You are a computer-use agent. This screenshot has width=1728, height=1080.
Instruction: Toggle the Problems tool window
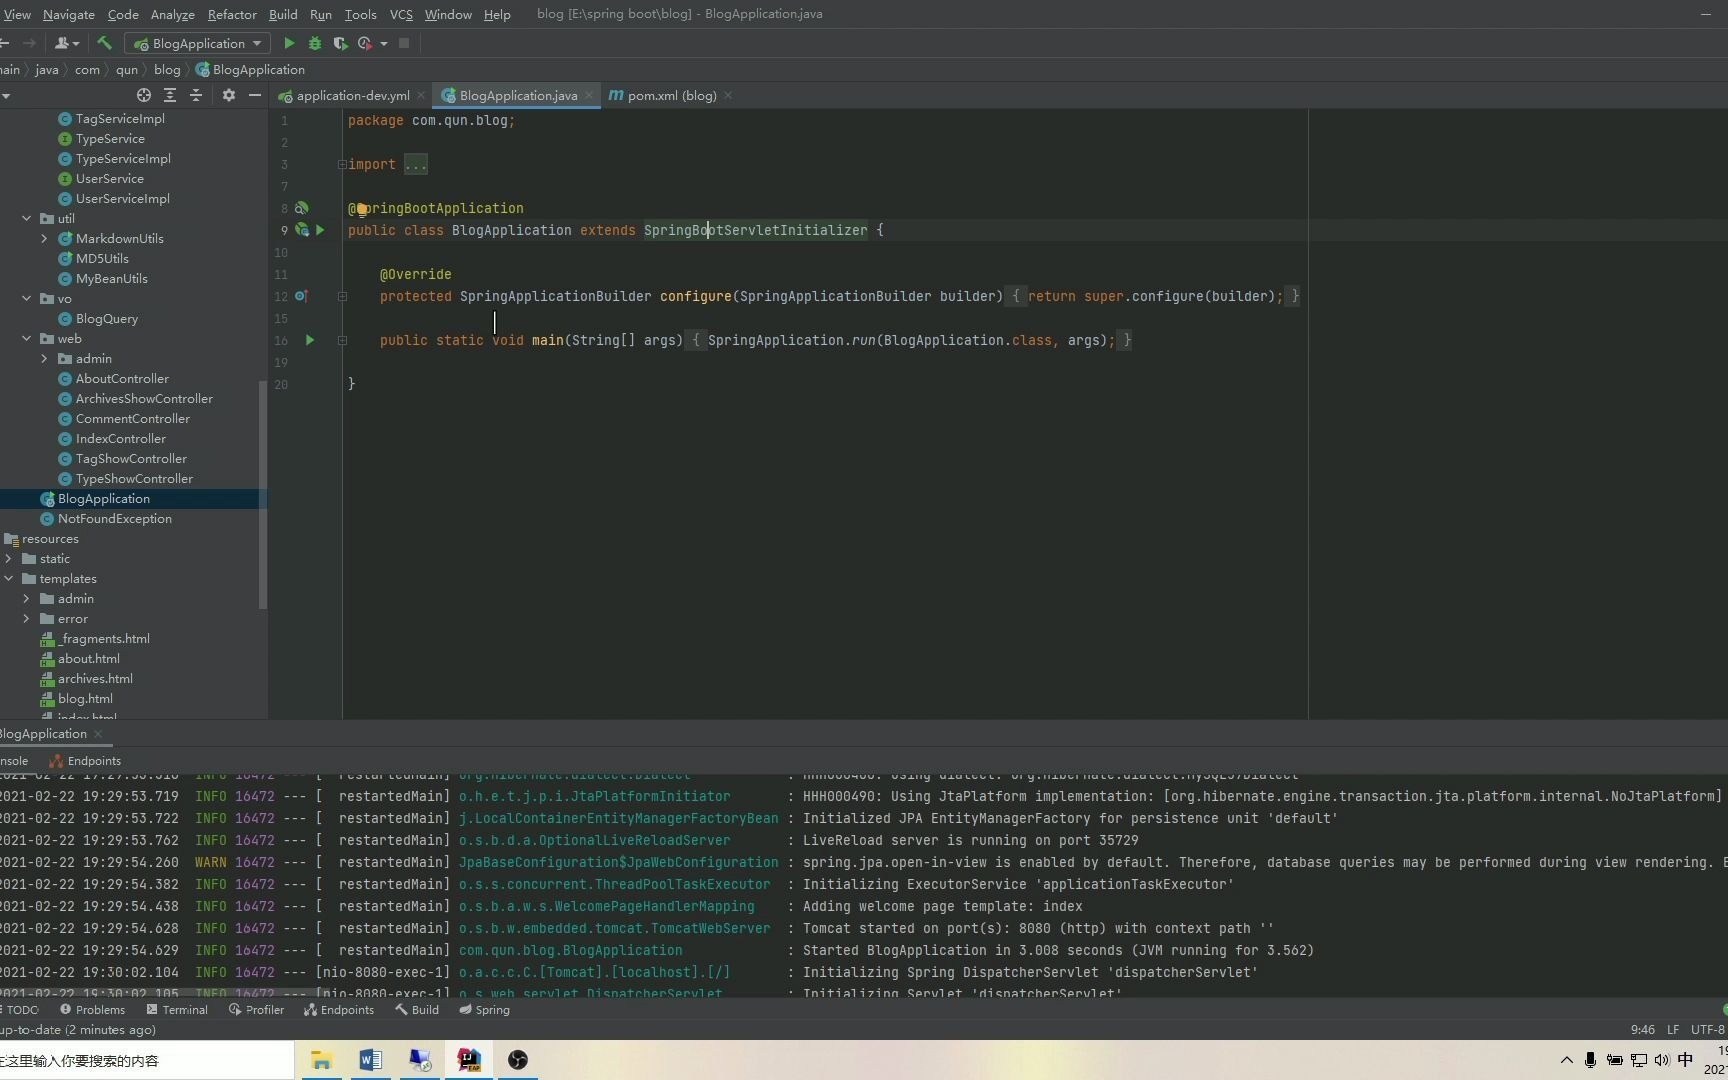(99, 1009)
